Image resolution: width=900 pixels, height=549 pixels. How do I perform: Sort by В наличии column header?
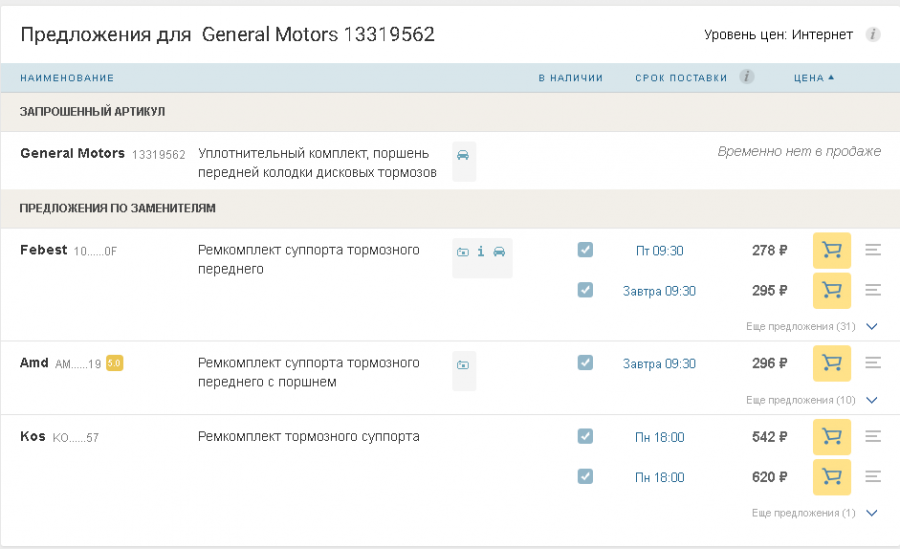pyautogui.click(x=571, y=78)
